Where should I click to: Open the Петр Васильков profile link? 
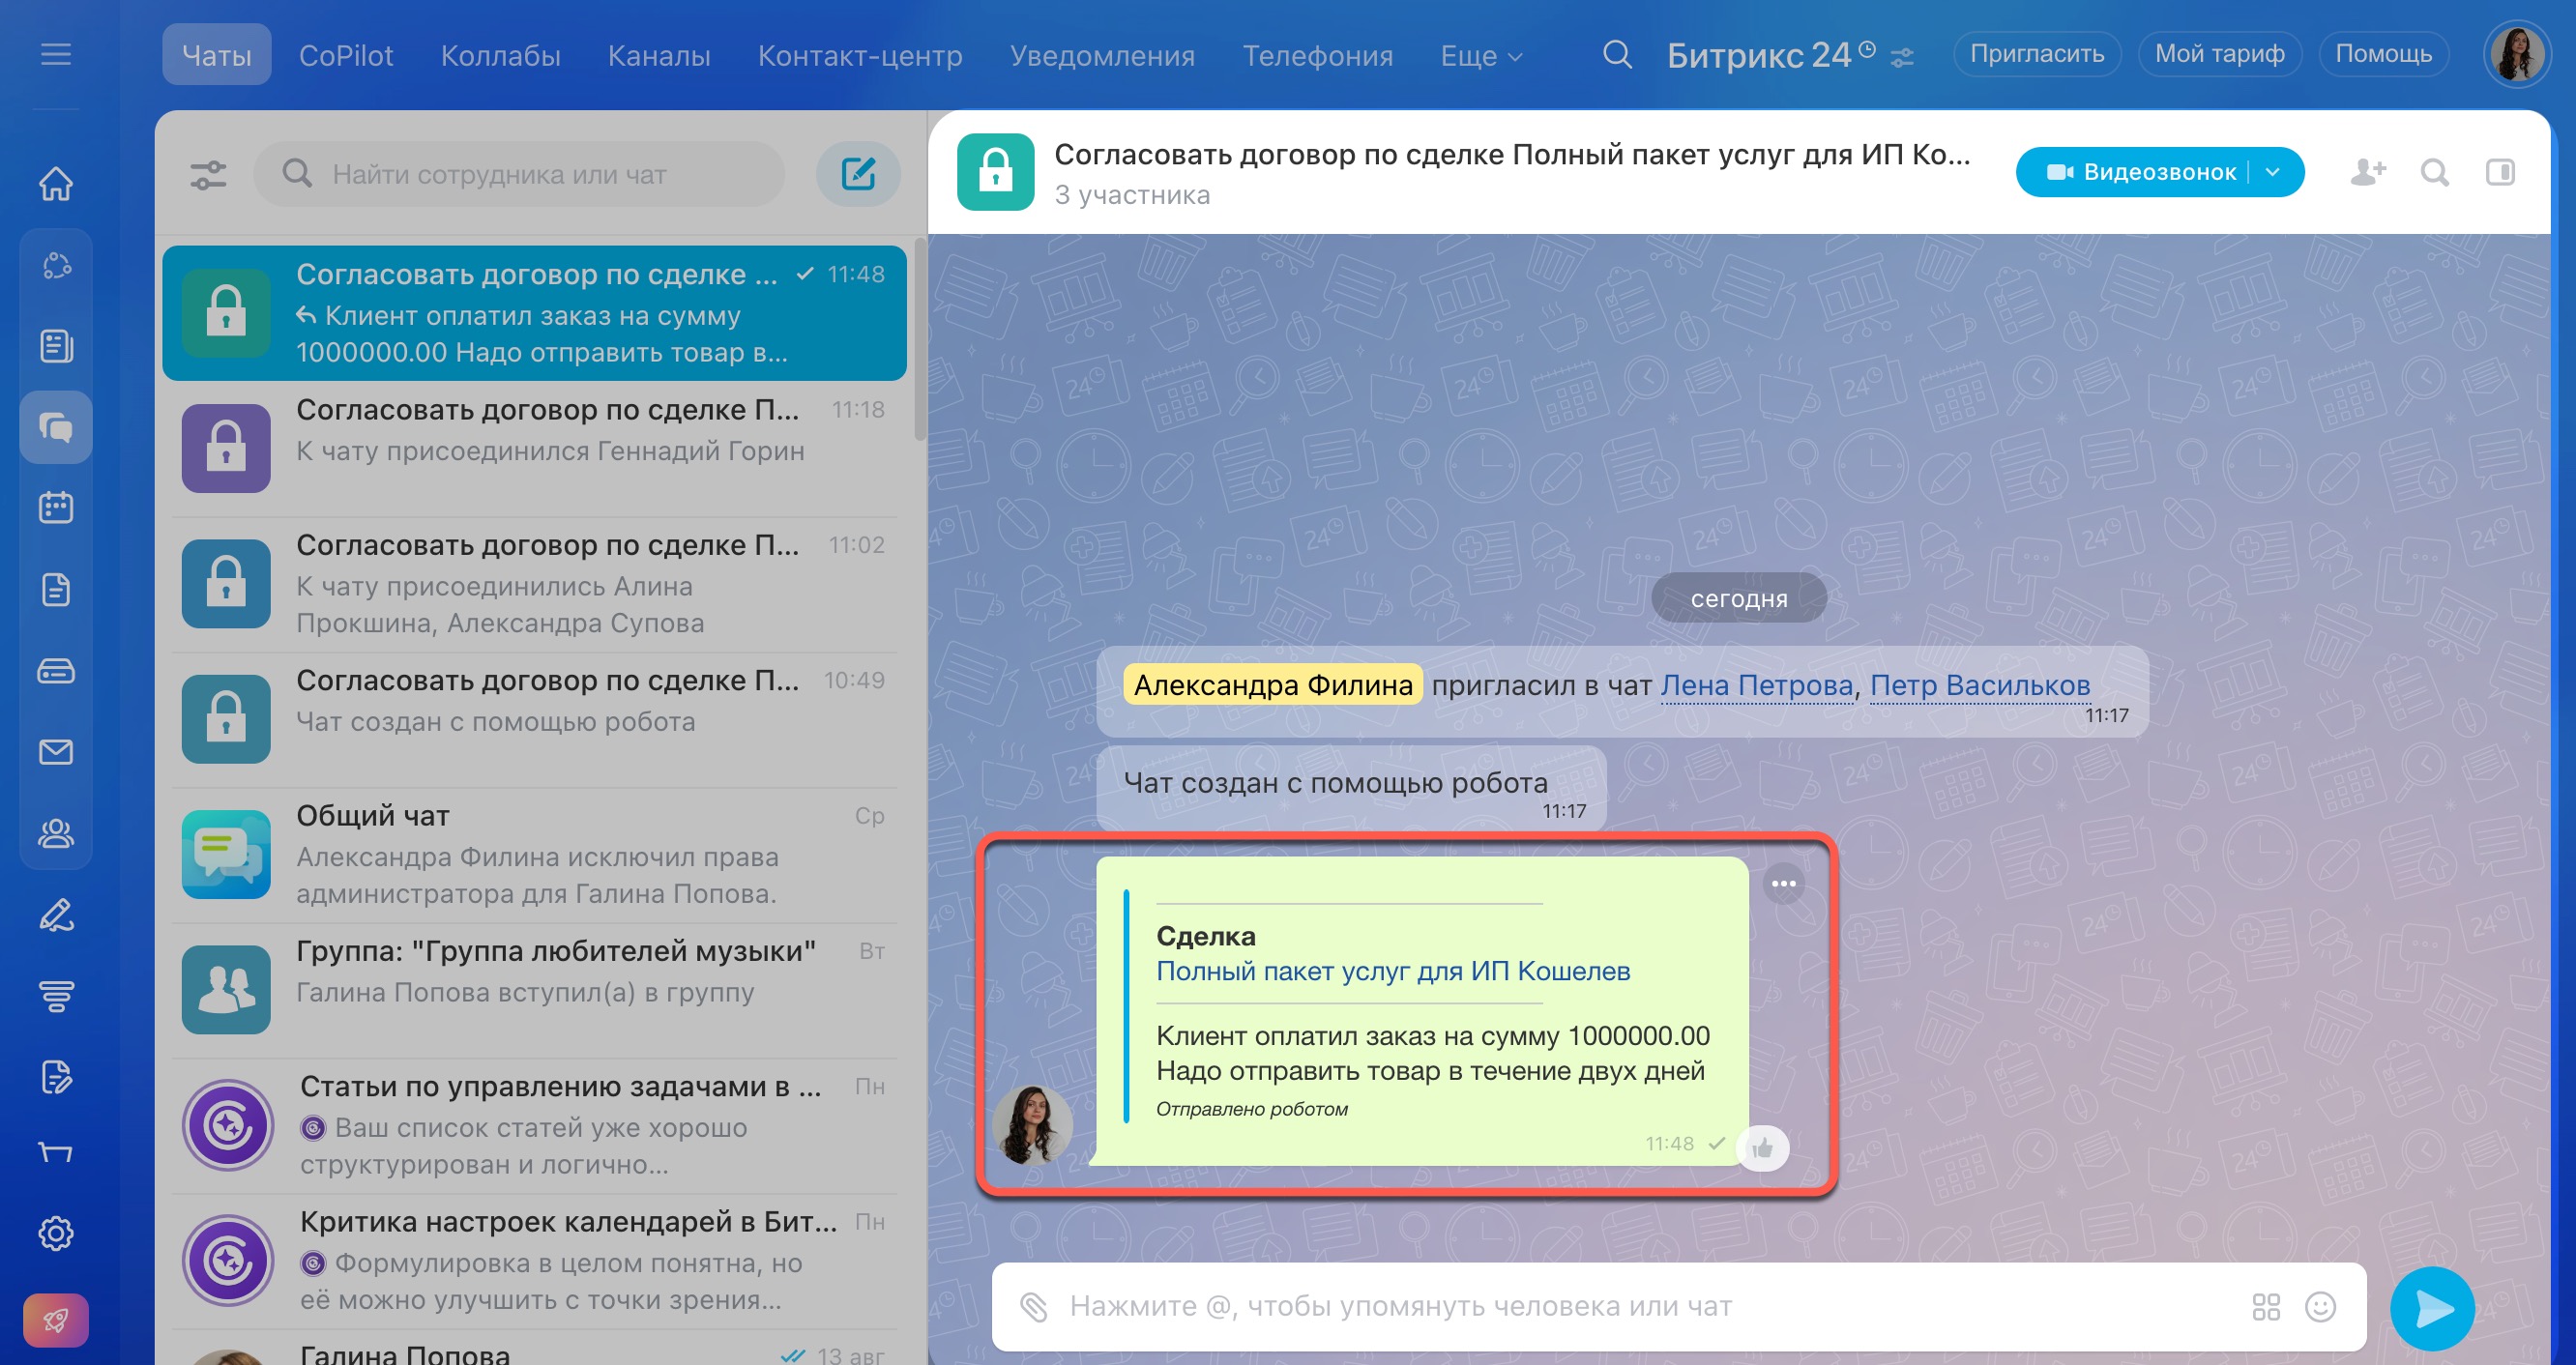point(1979,685)
